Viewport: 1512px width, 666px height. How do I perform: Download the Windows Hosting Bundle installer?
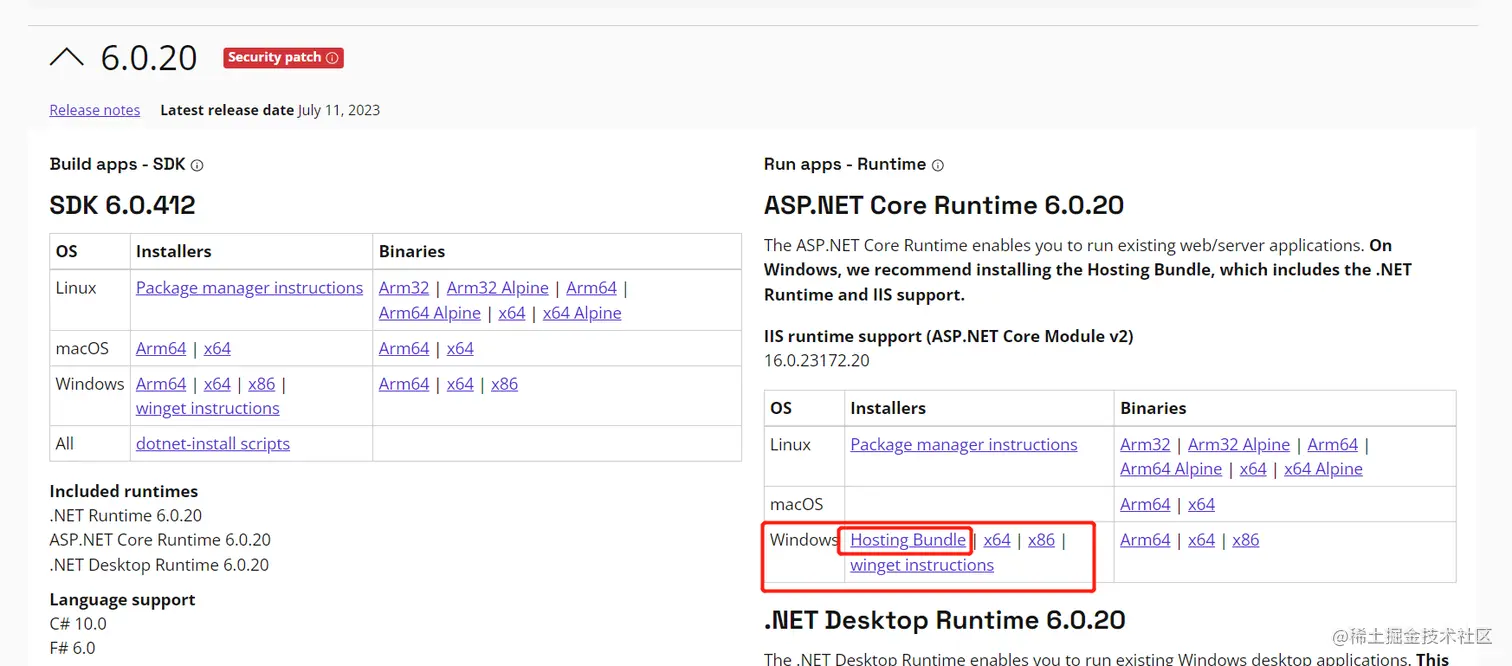[907, 540]
